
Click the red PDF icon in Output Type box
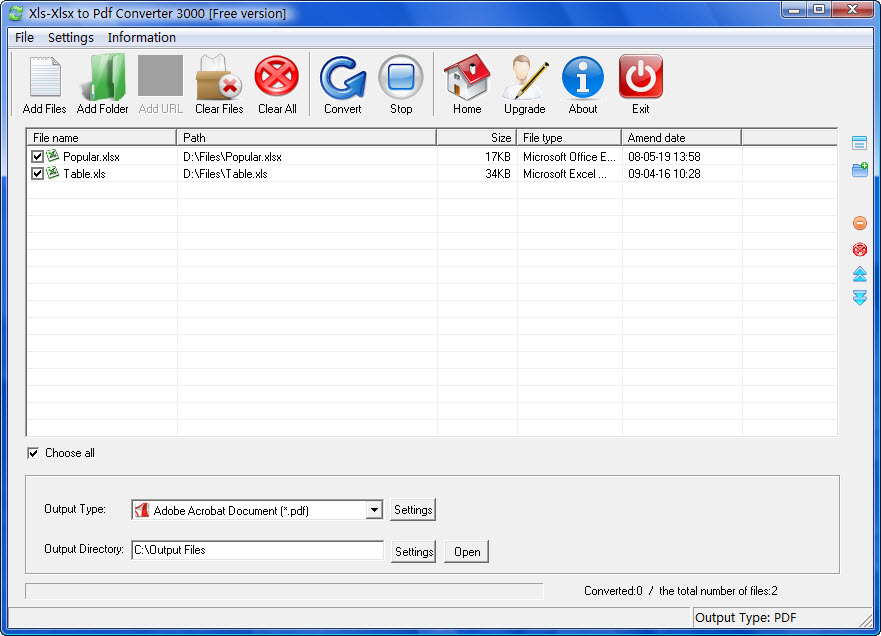142,510
